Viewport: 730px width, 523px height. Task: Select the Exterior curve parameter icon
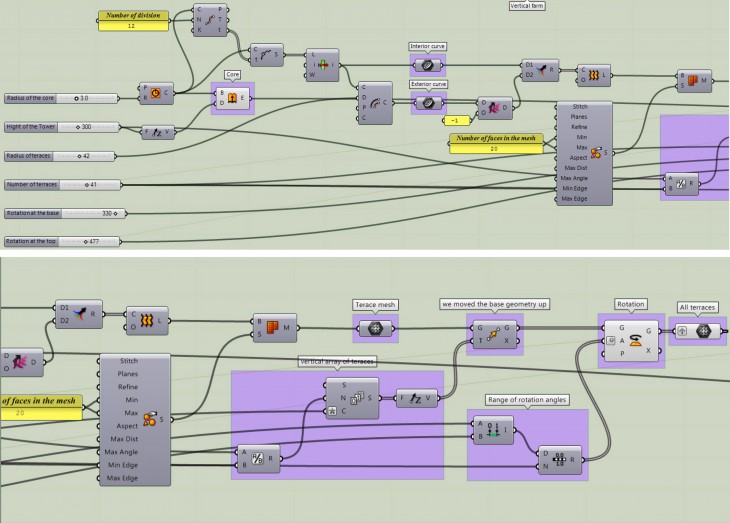click(429, 101)
